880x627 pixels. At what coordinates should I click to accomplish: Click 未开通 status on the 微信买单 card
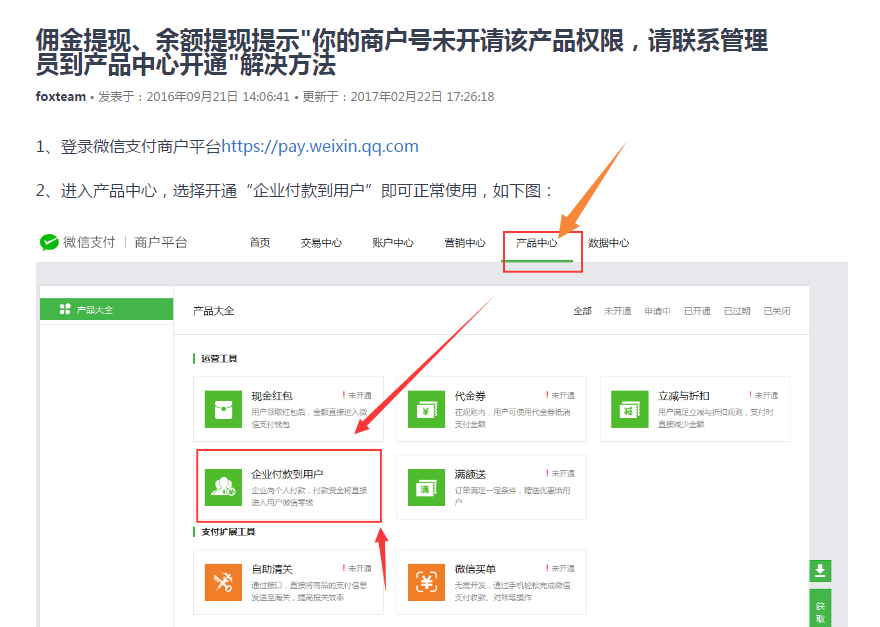point(560,569)
